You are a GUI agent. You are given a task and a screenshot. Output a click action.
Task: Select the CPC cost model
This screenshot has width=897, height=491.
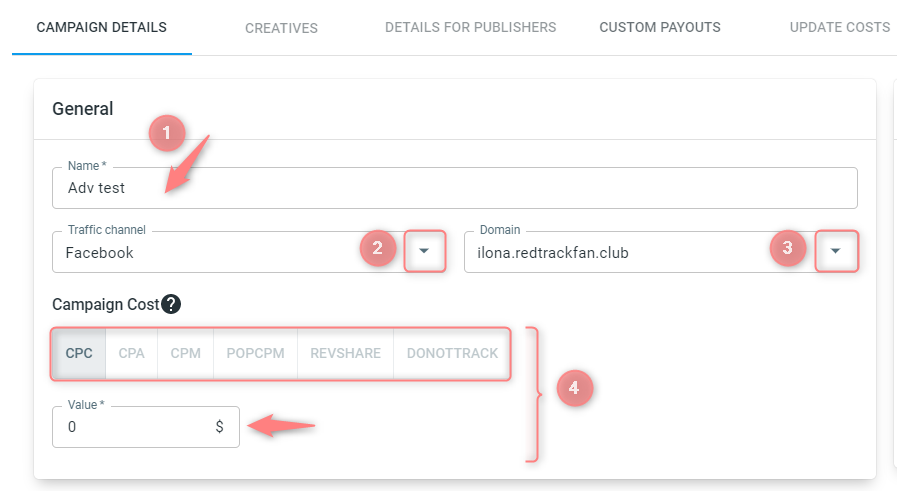79,354
